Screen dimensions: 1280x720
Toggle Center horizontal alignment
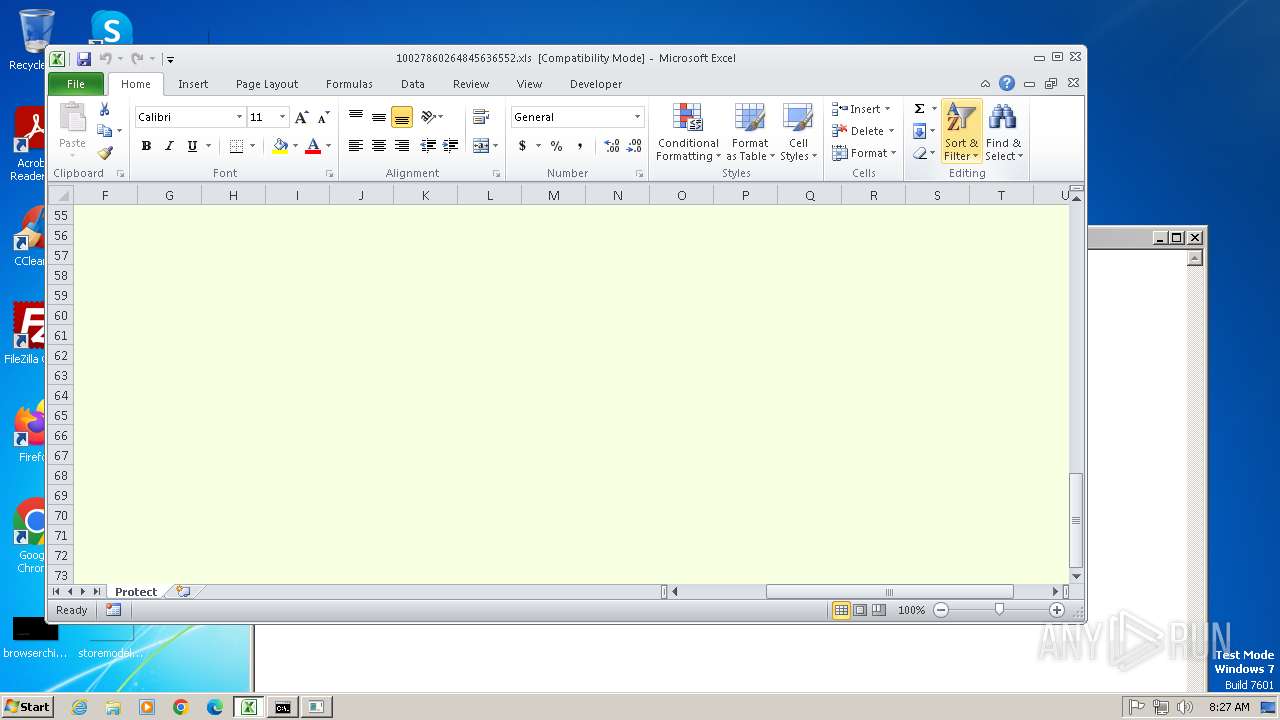pyautogui.click(x=379, y=146)
